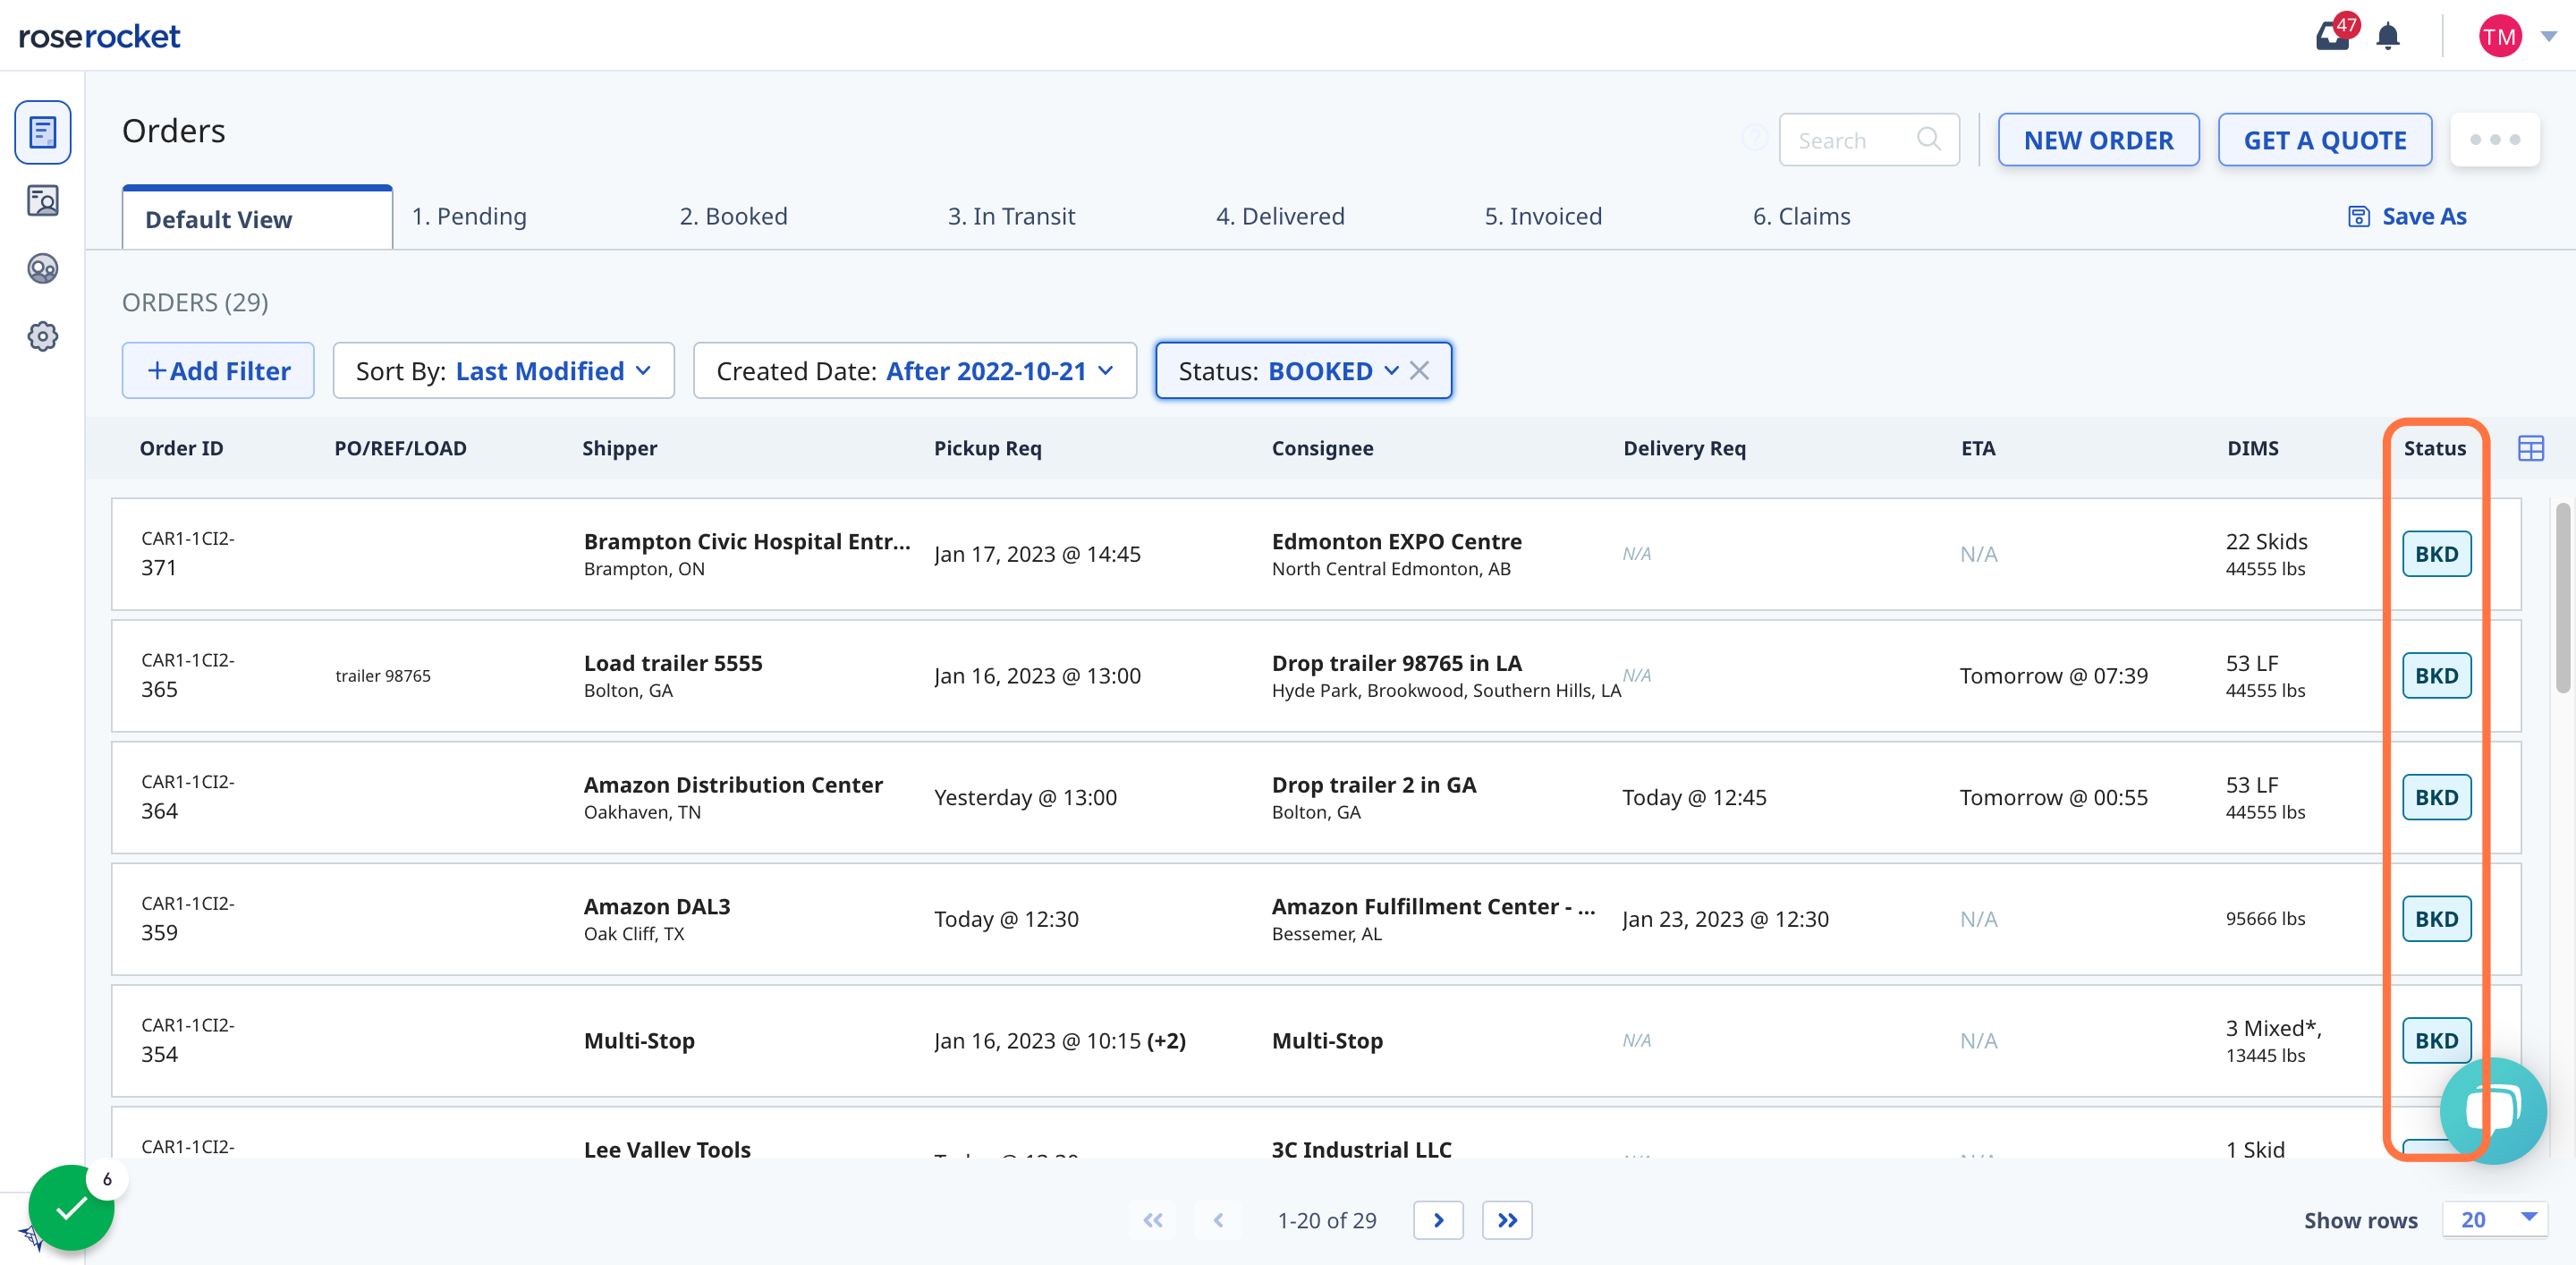Screen dimensions: 2576x1265
Task: Open Sort By Last Modified dropdown
Action: tap(503, 371)
